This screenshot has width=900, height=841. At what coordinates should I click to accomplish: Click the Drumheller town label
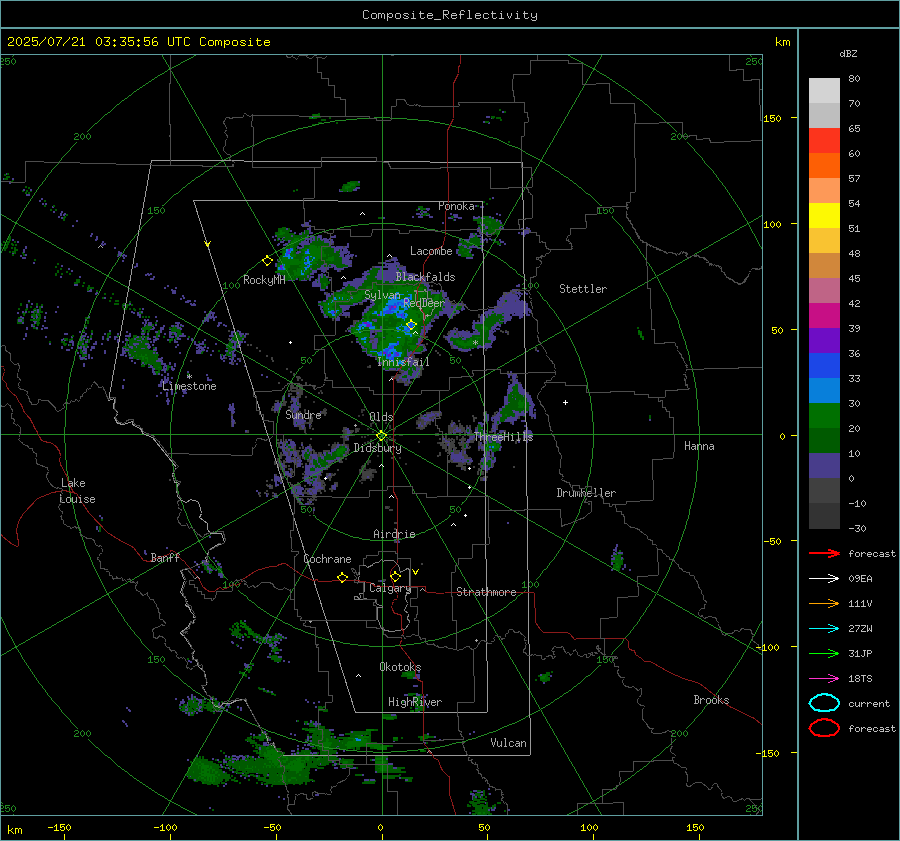586,493
